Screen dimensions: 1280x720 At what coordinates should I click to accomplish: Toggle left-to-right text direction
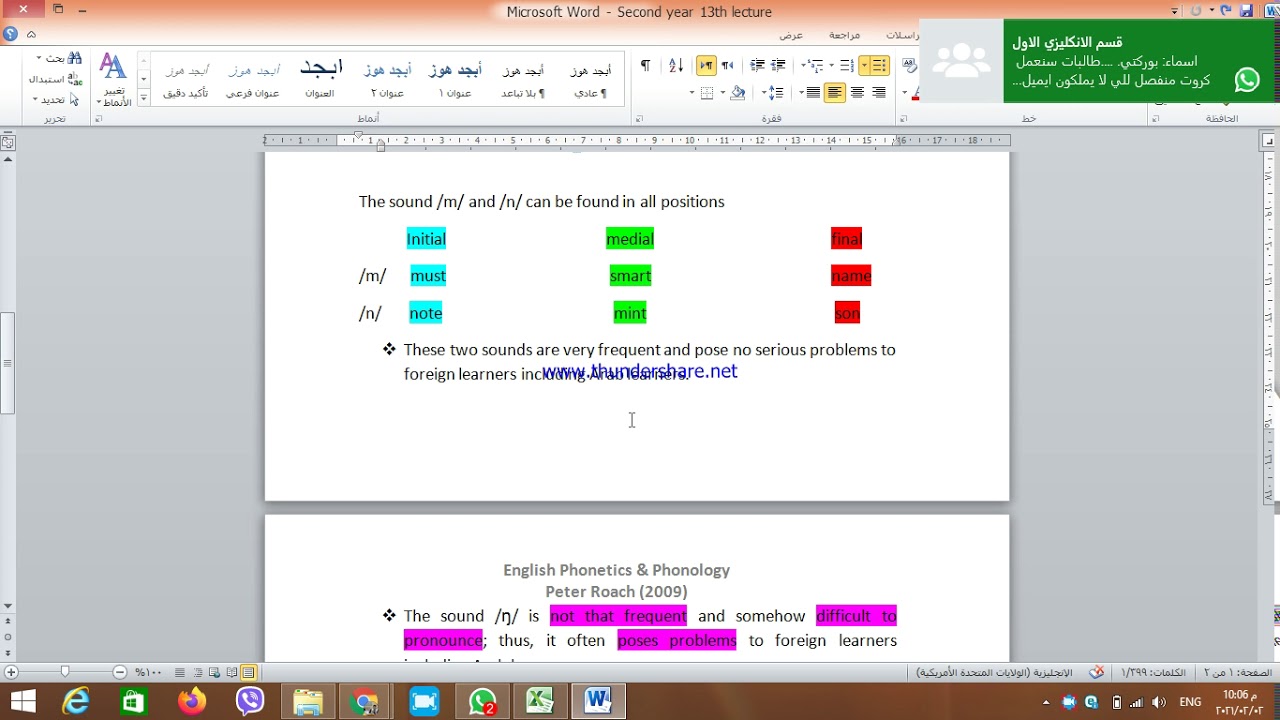coord(706,65)
